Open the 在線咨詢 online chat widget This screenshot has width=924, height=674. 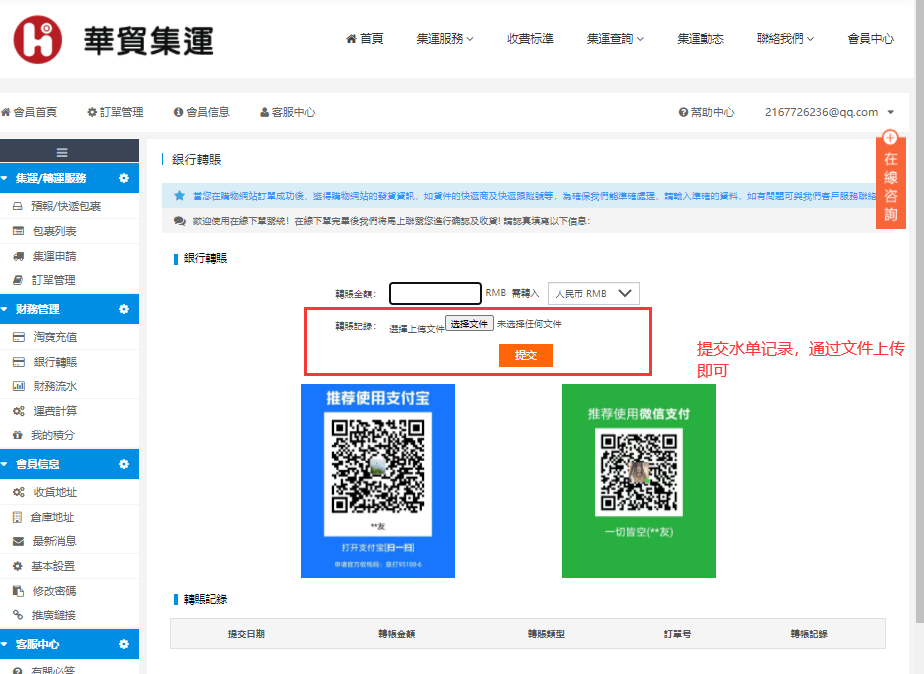point(890,180)
